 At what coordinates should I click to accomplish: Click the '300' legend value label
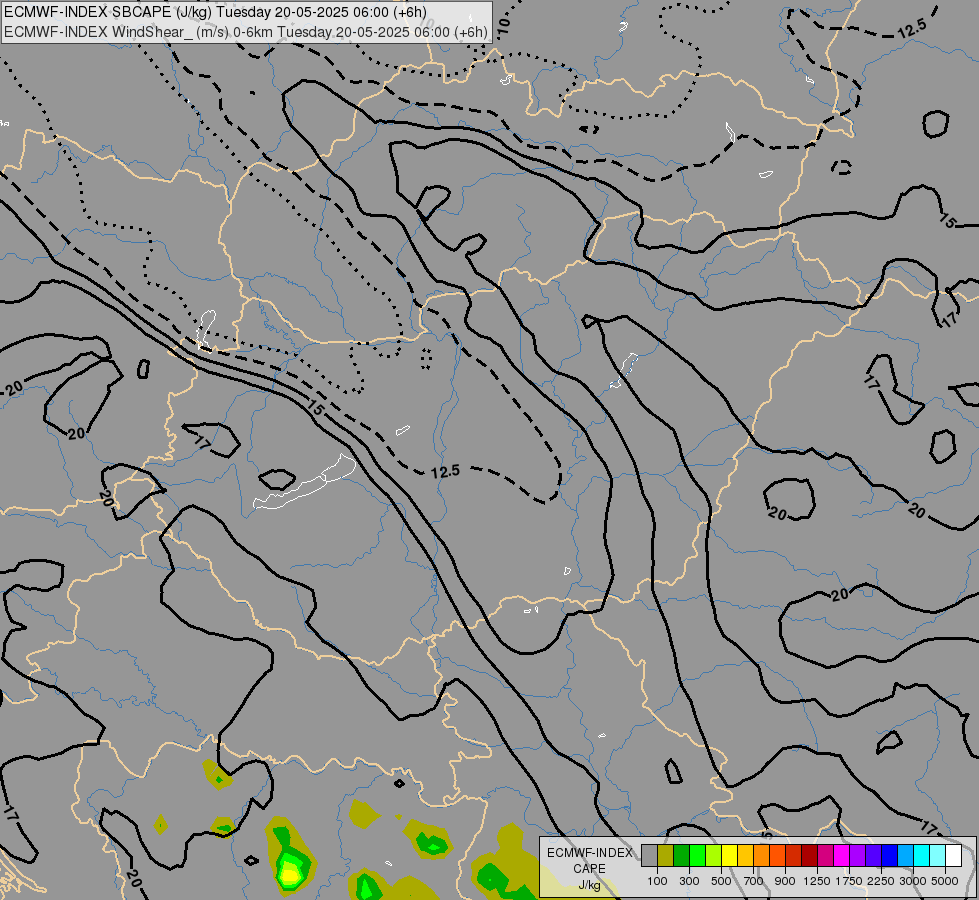[689, 881]
